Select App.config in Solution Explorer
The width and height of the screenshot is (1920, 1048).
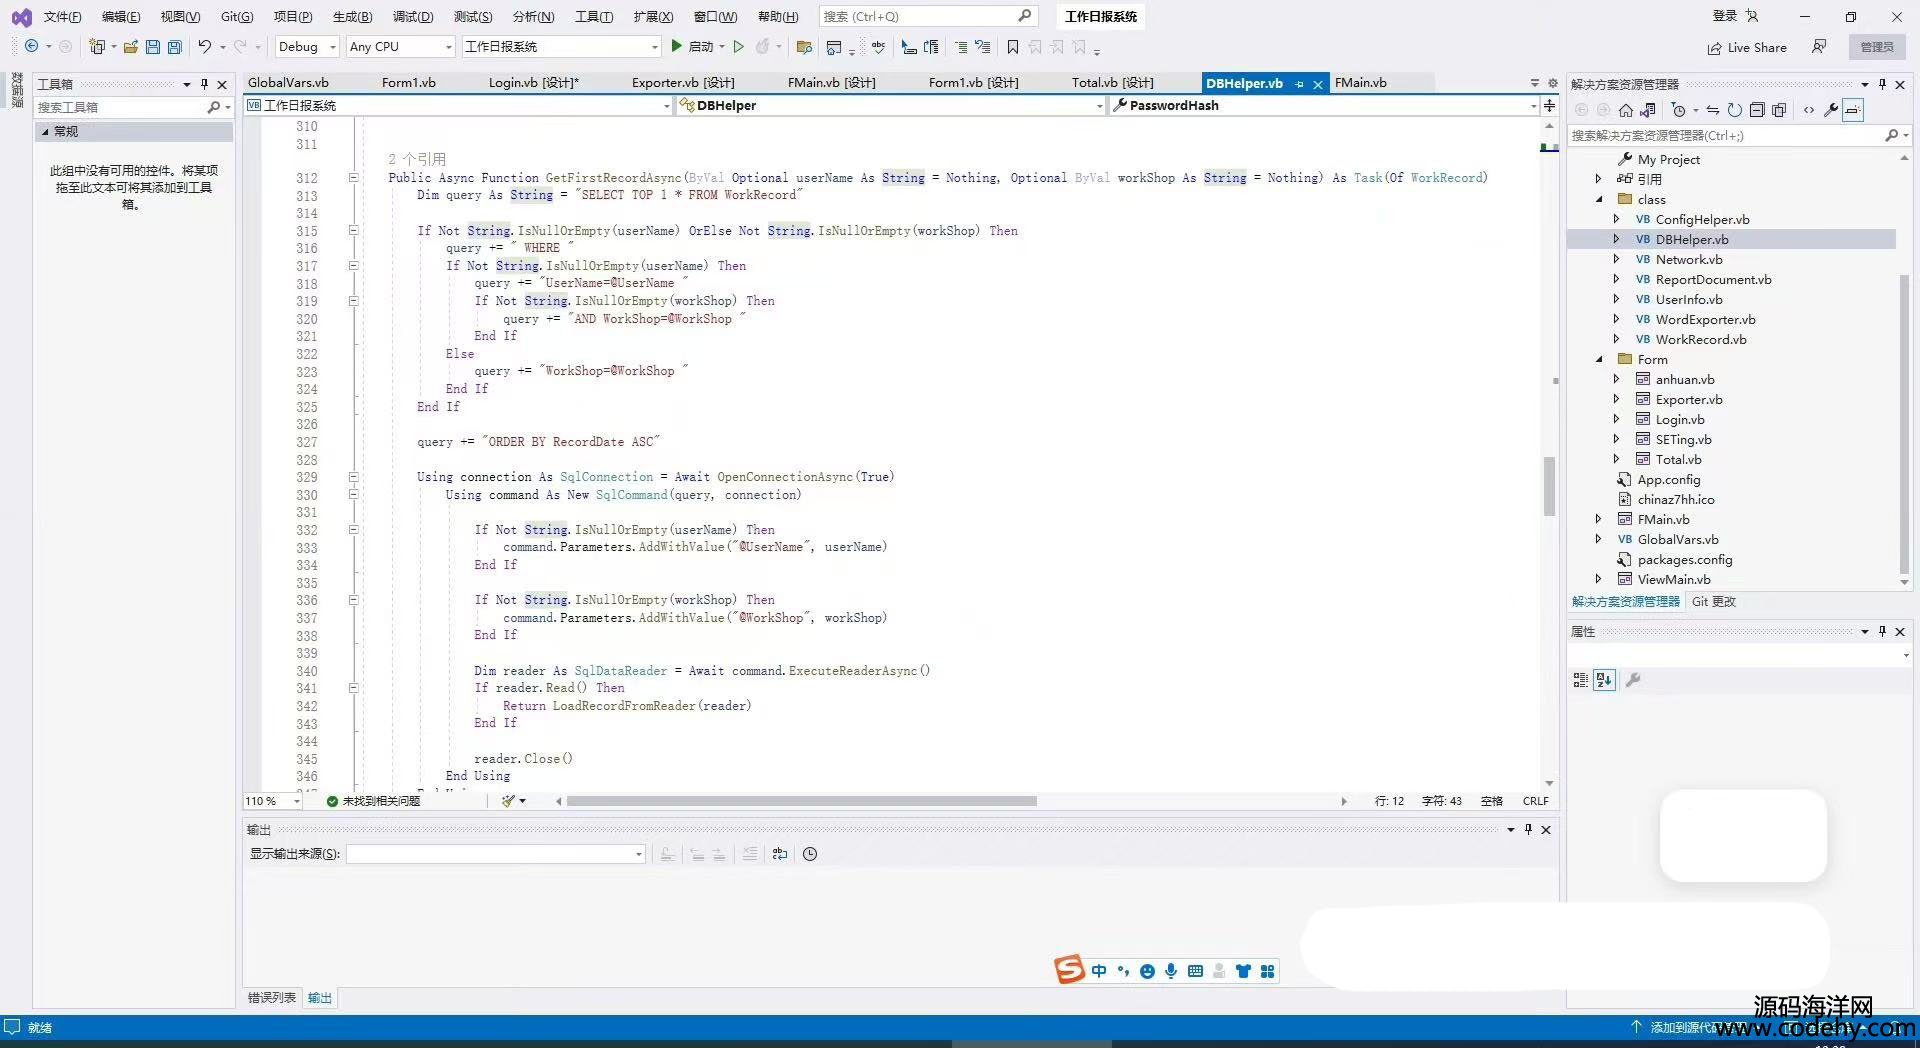click(x=1668, y=479)
